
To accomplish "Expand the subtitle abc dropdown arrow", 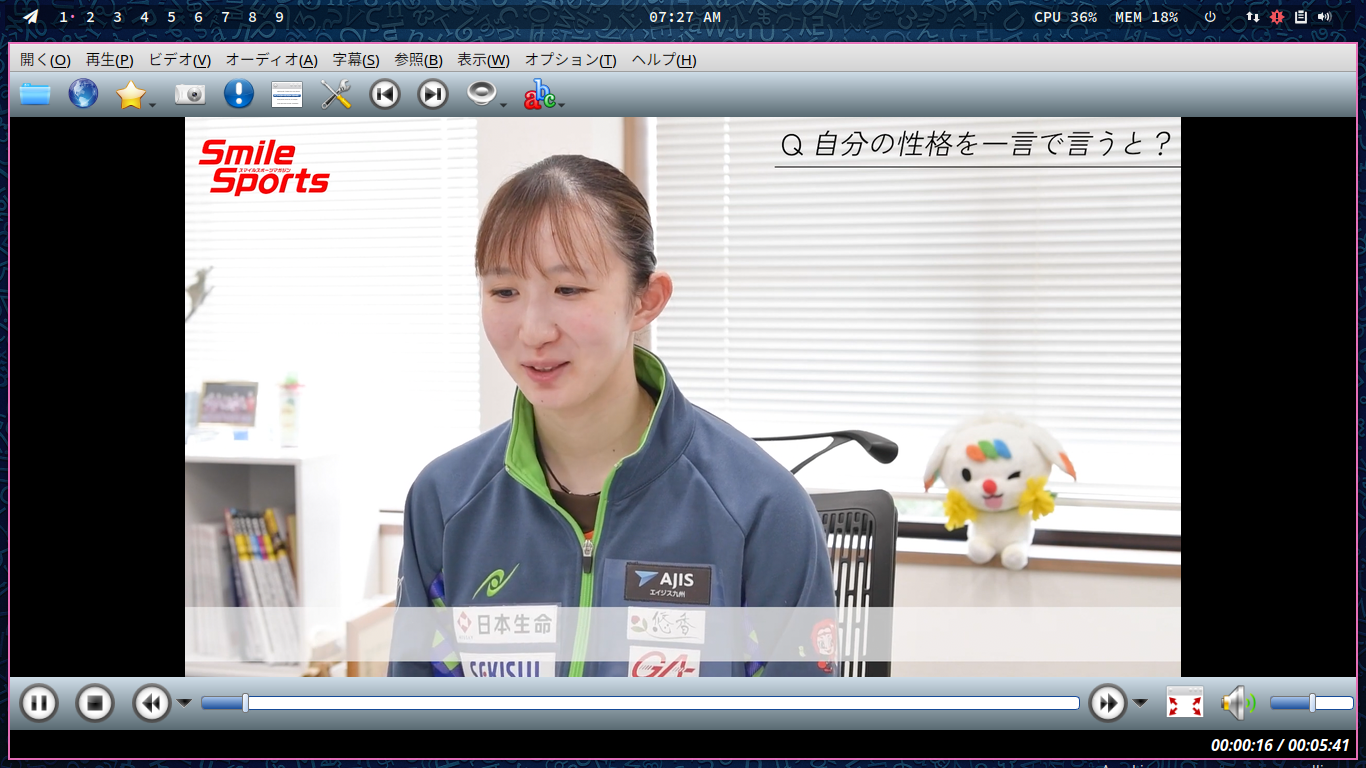I will (562, 104).
